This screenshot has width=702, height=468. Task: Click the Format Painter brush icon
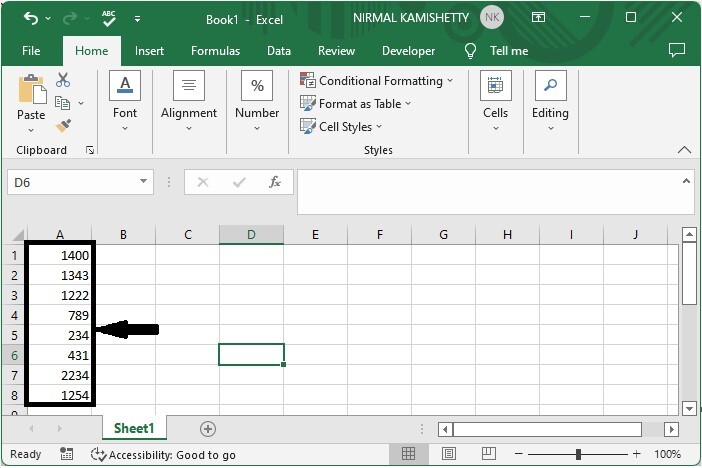point(63,126)
